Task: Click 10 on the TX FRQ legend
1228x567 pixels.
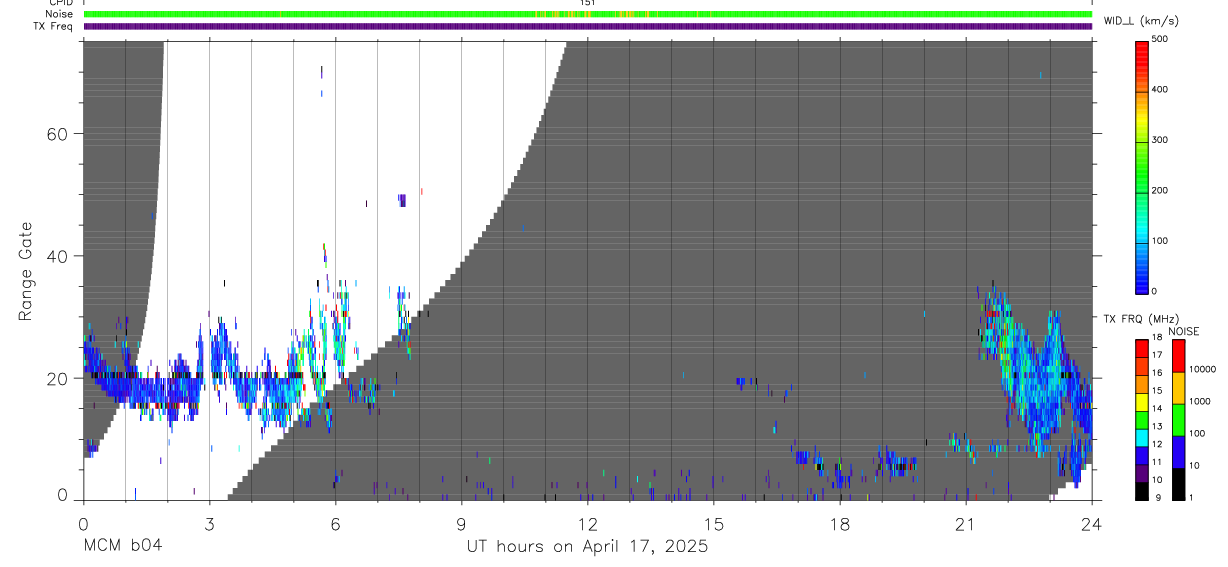Action: [x=1157, y=479]
